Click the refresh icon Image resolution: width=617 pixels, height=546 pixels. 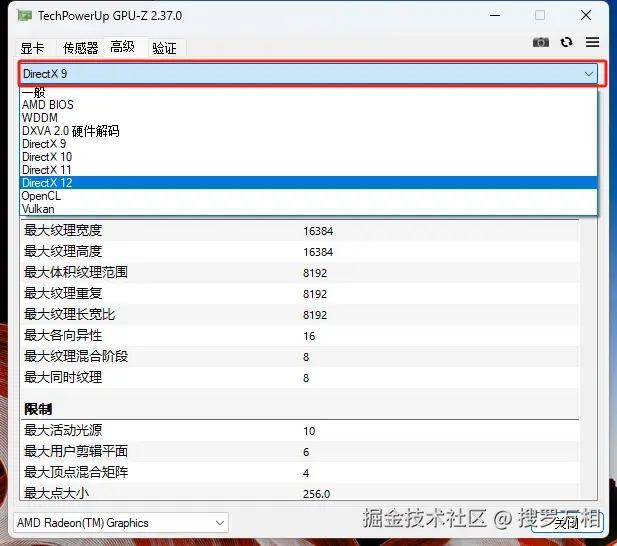point(567,42)
